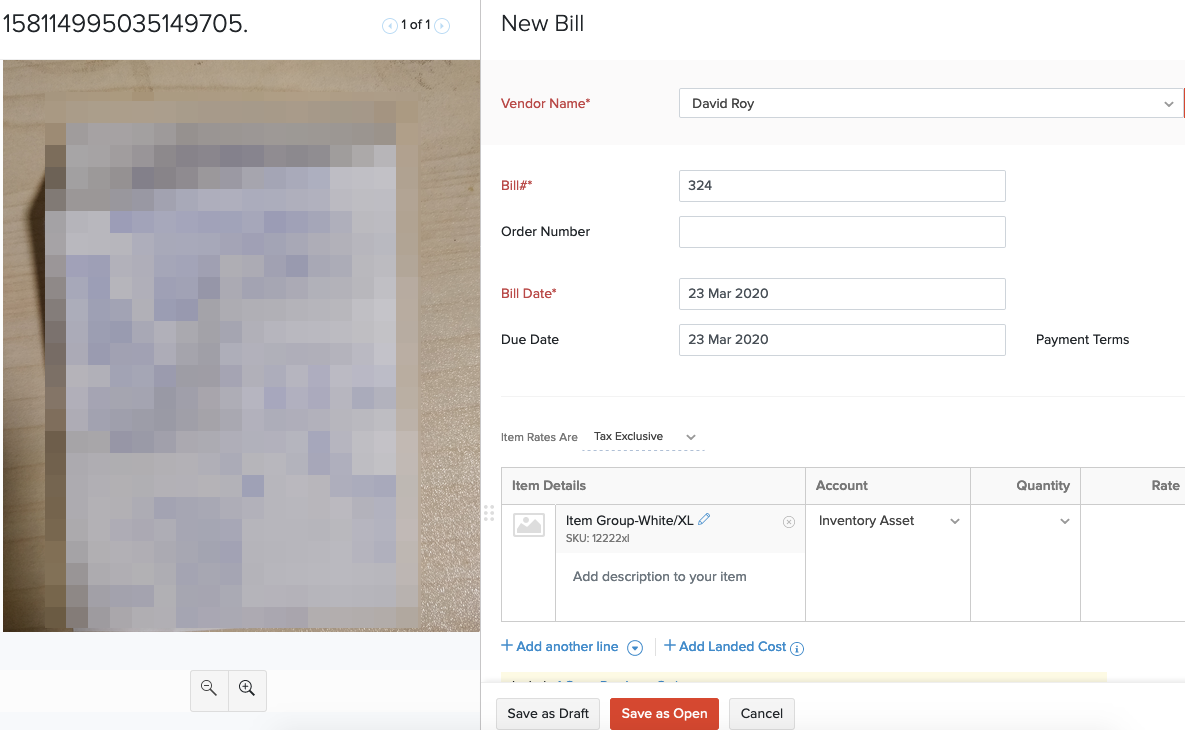Go to the previous attachment page arrow
The width and height of the screenshot is (1185, 730).
pos(390,26)
